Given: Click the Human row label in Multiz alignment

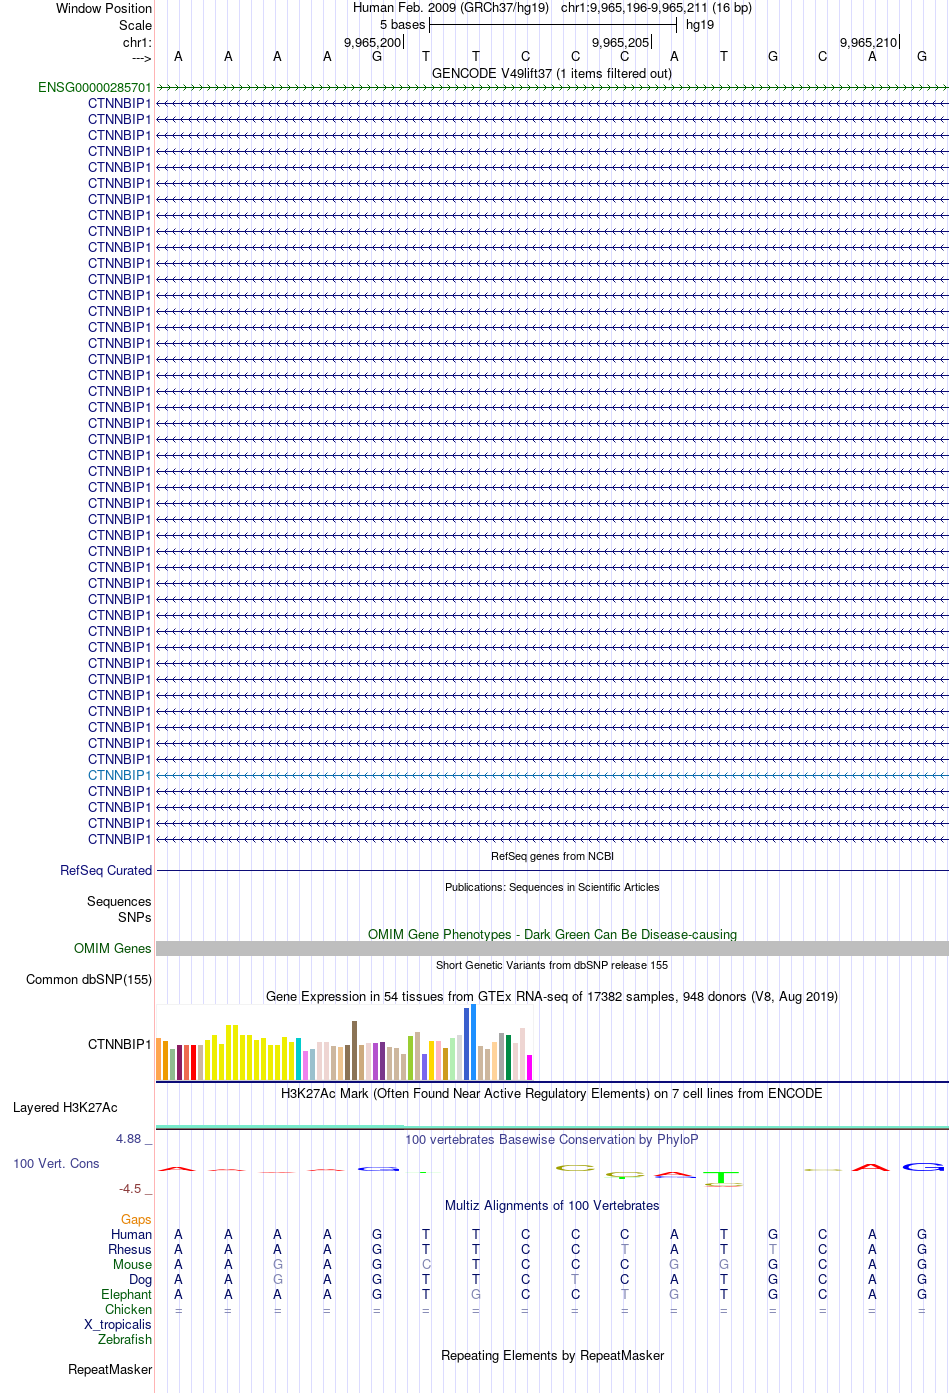Looking at the screenshot, I should pos(131,1235).
